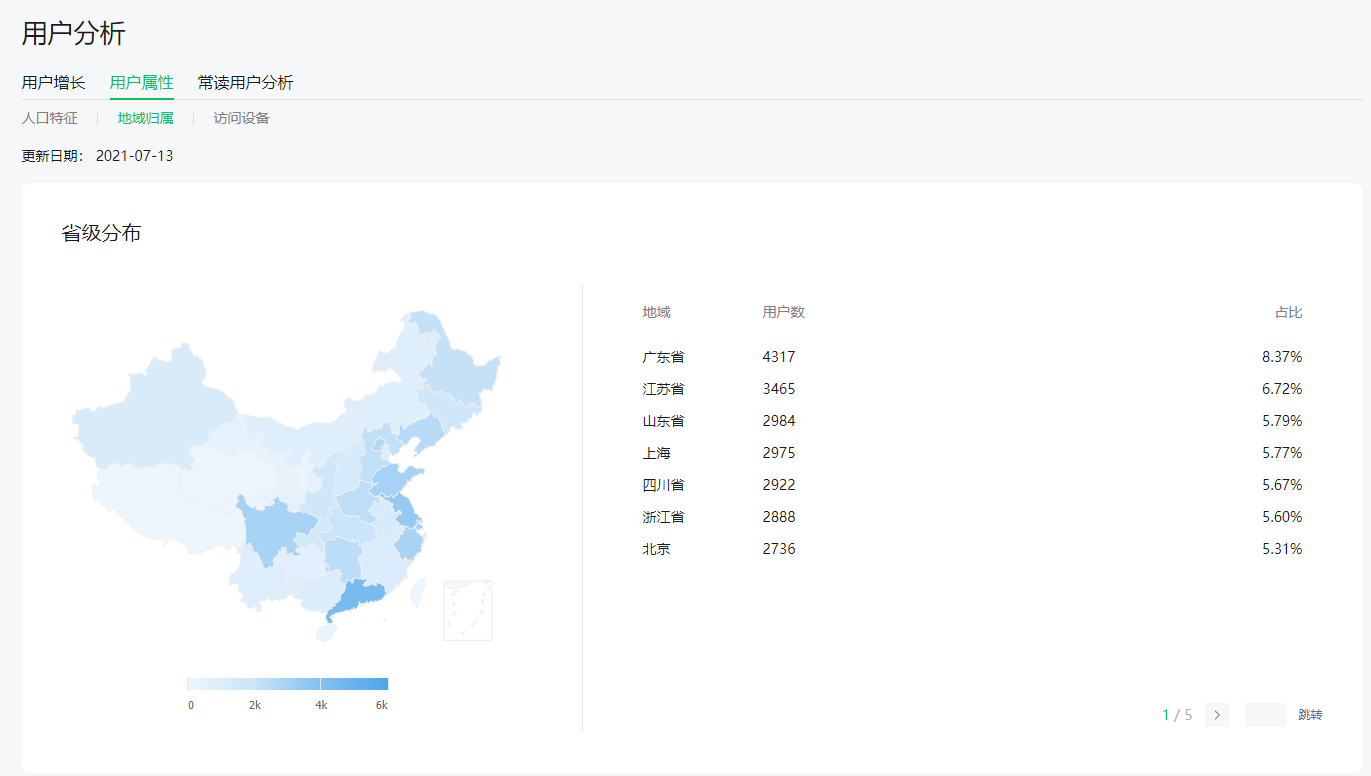
Task: Select the 地域归属 sub-tab
Action: [145, 118]
